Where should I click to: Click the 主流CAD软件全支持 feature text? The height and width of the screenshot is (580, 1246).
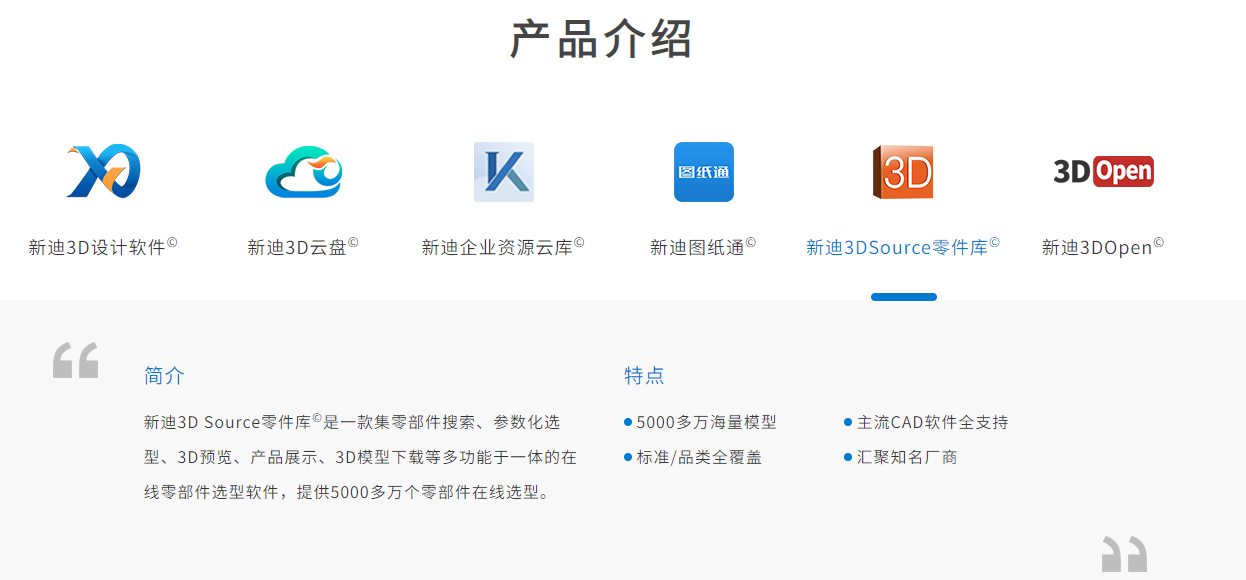click(932, 422)
